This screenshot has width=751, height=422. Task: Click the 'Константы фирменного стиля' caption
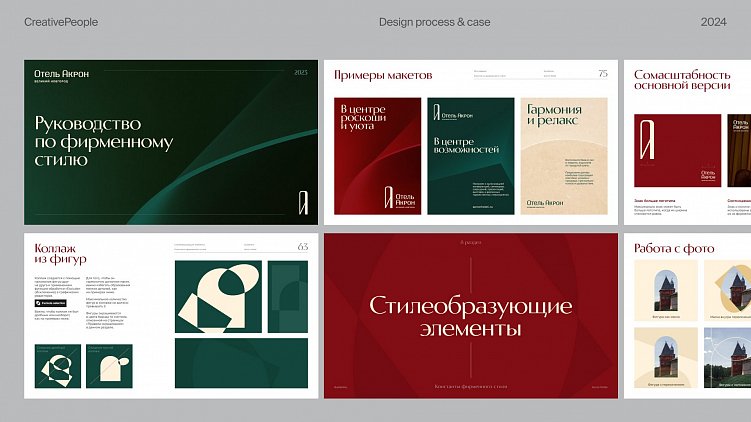[x=471, y=387]
